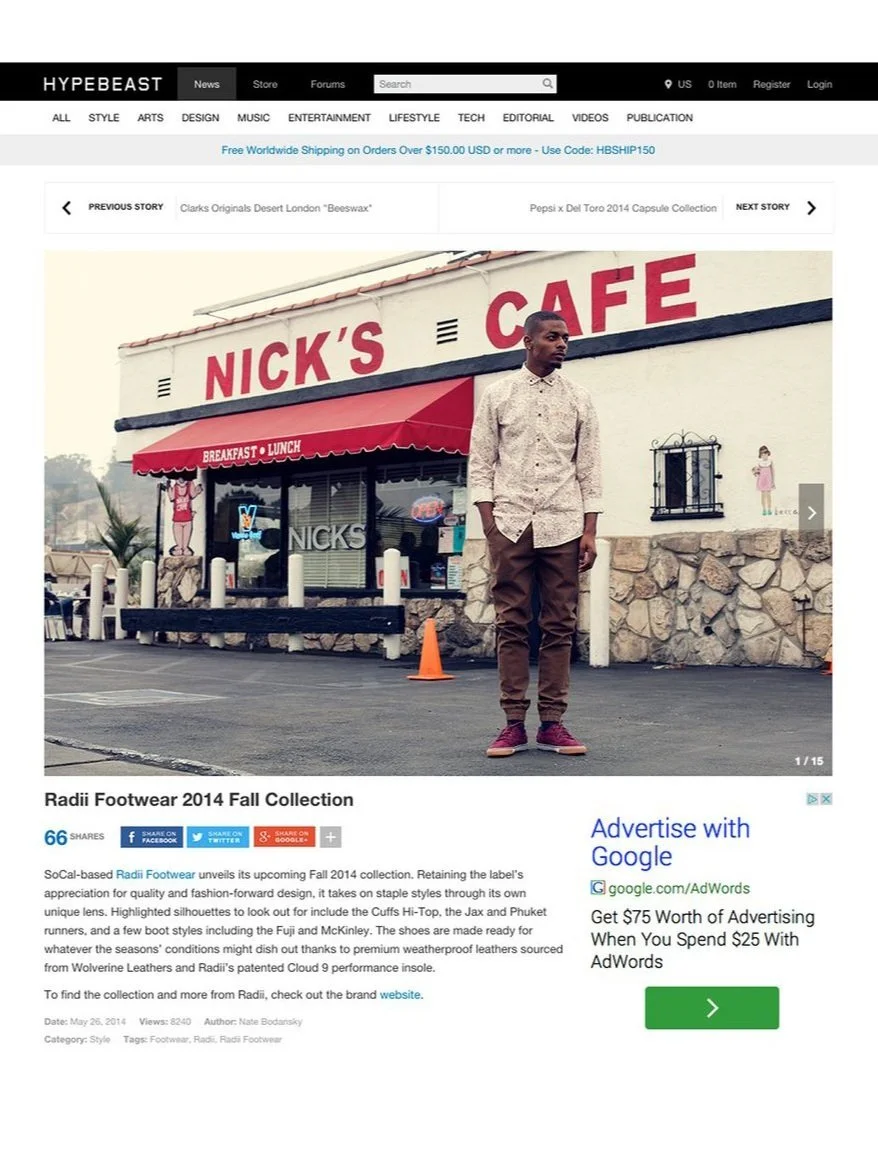Share on Twitter button

click(x=218, y=837)
